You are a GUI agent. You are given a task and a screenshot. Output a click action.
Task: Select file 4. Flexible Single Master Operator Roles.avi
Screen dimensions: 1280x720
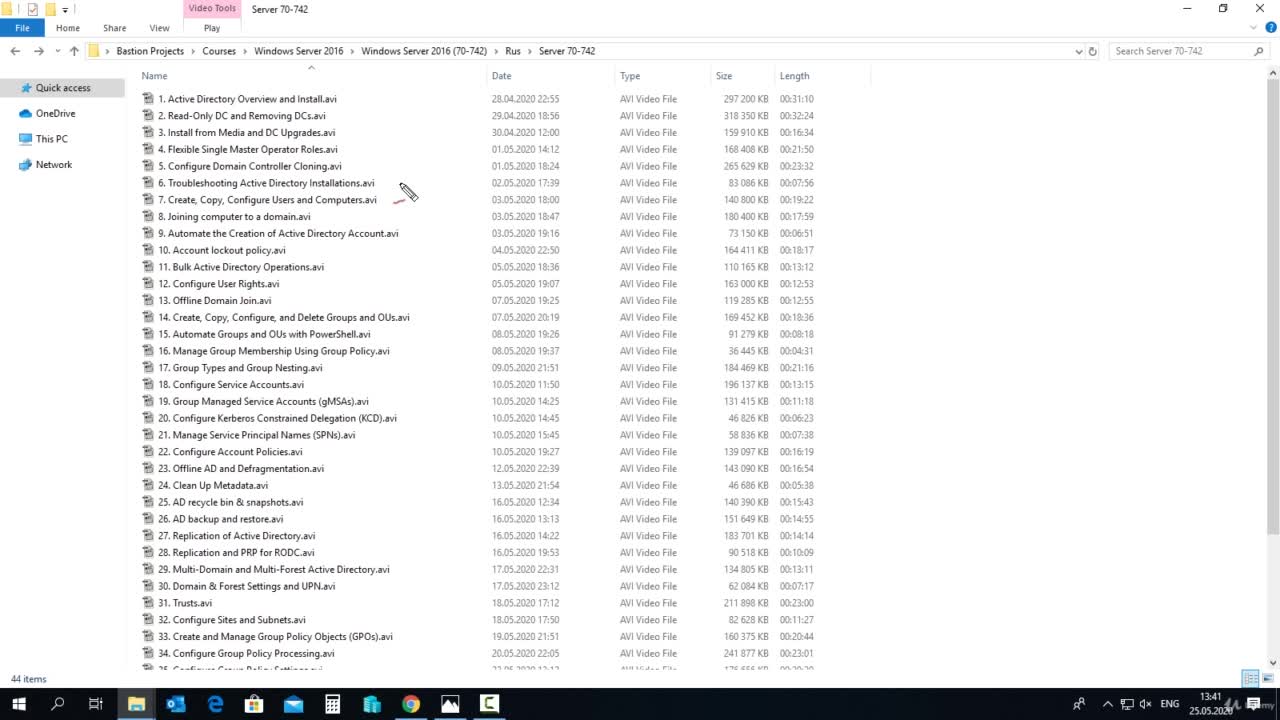tap(247, 150)
